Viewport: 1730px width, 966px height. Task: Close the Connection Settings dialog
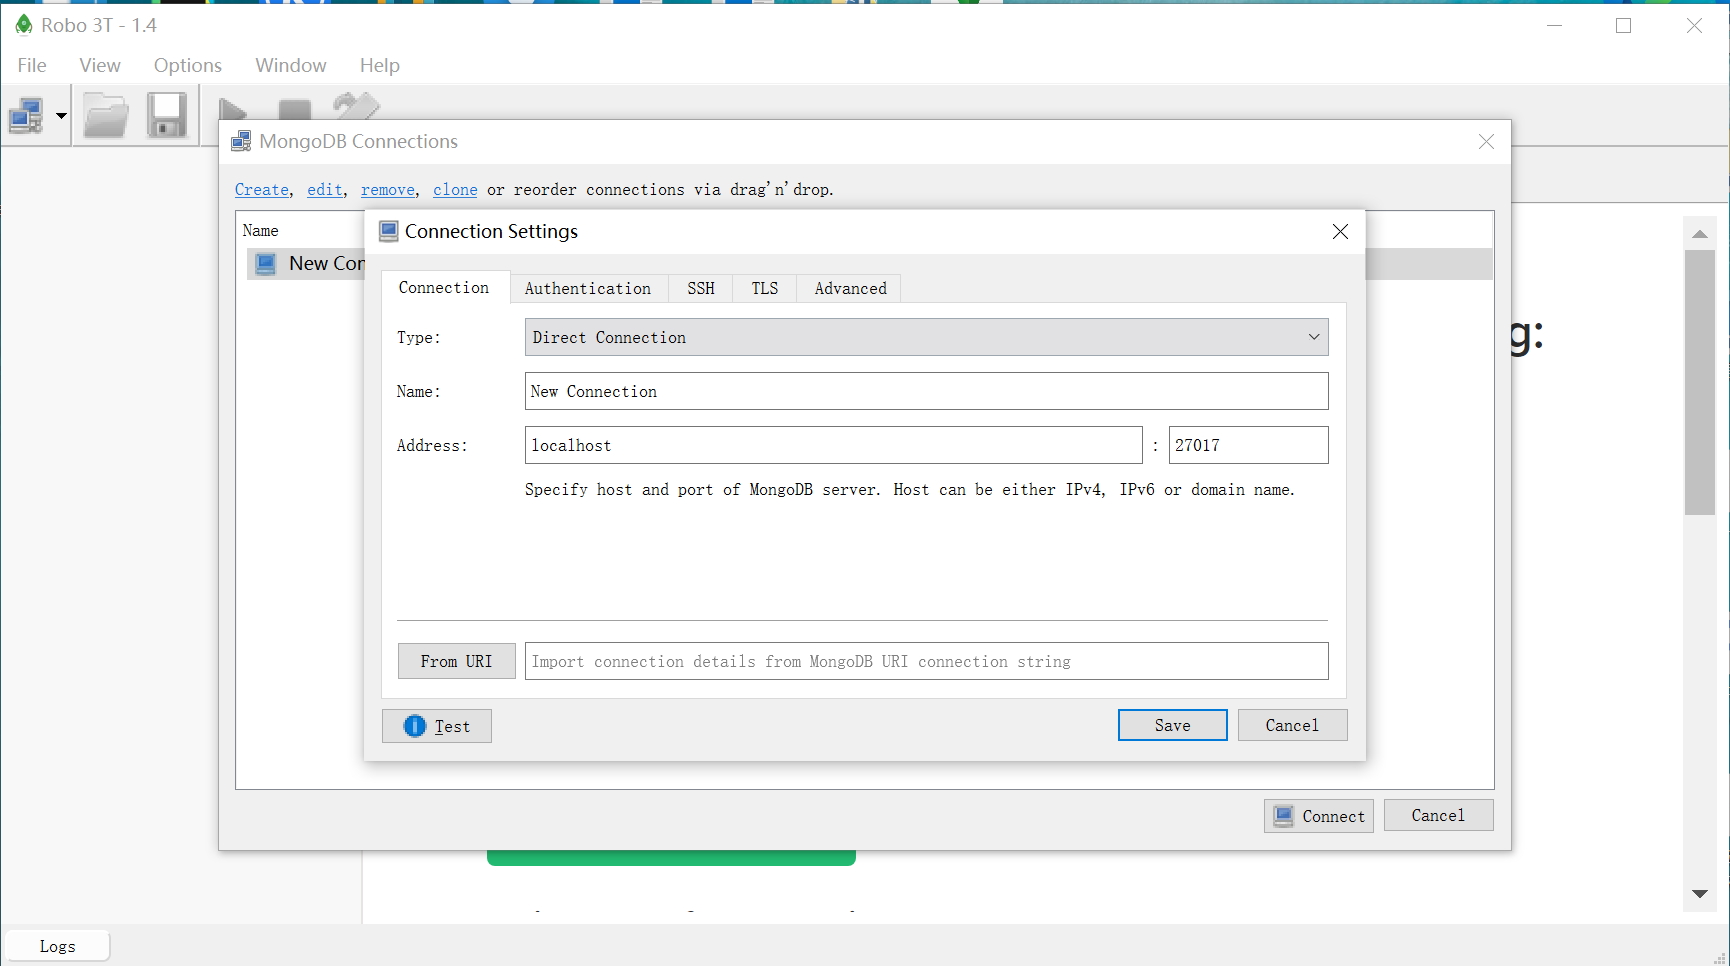pyautogui.click(x=1341, y=232)
